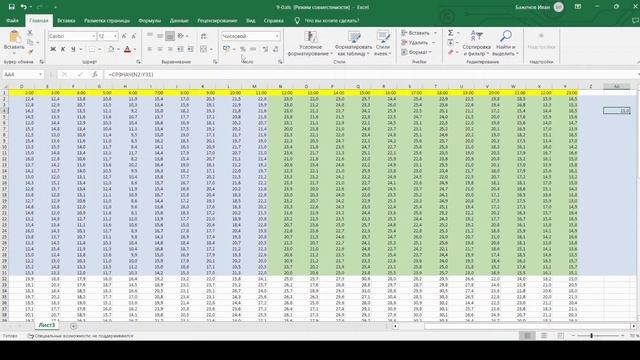
Task: Click the cell borders icon
Action: 92,49
